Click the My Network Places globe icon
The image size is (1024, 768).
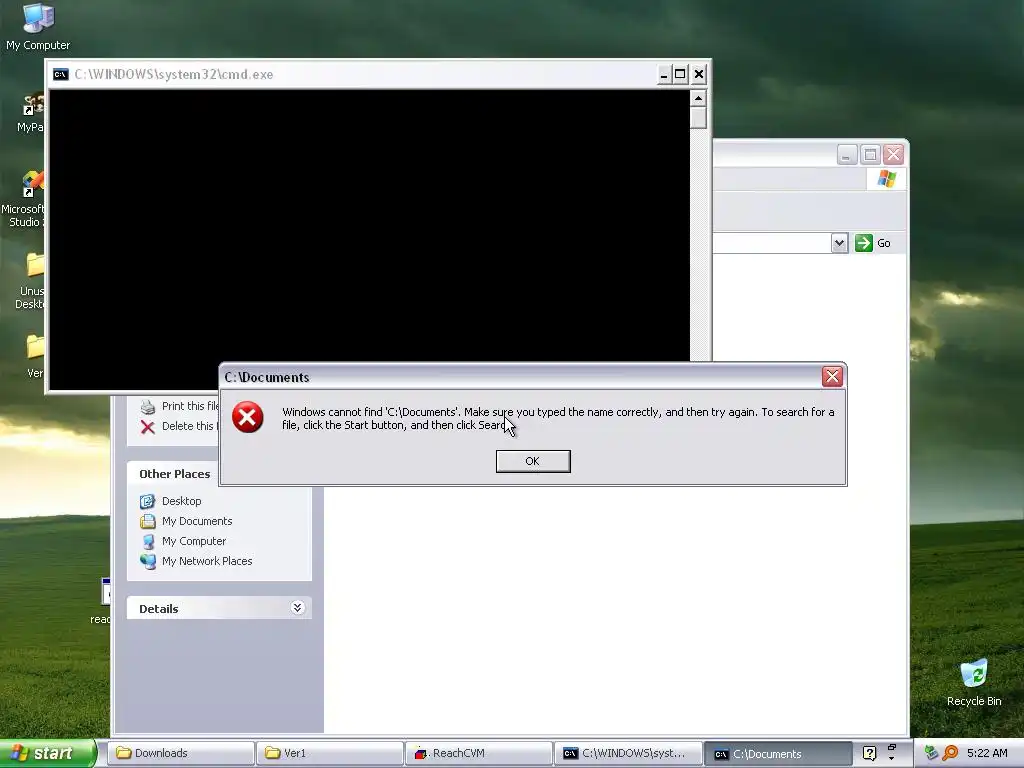(148, 561)
